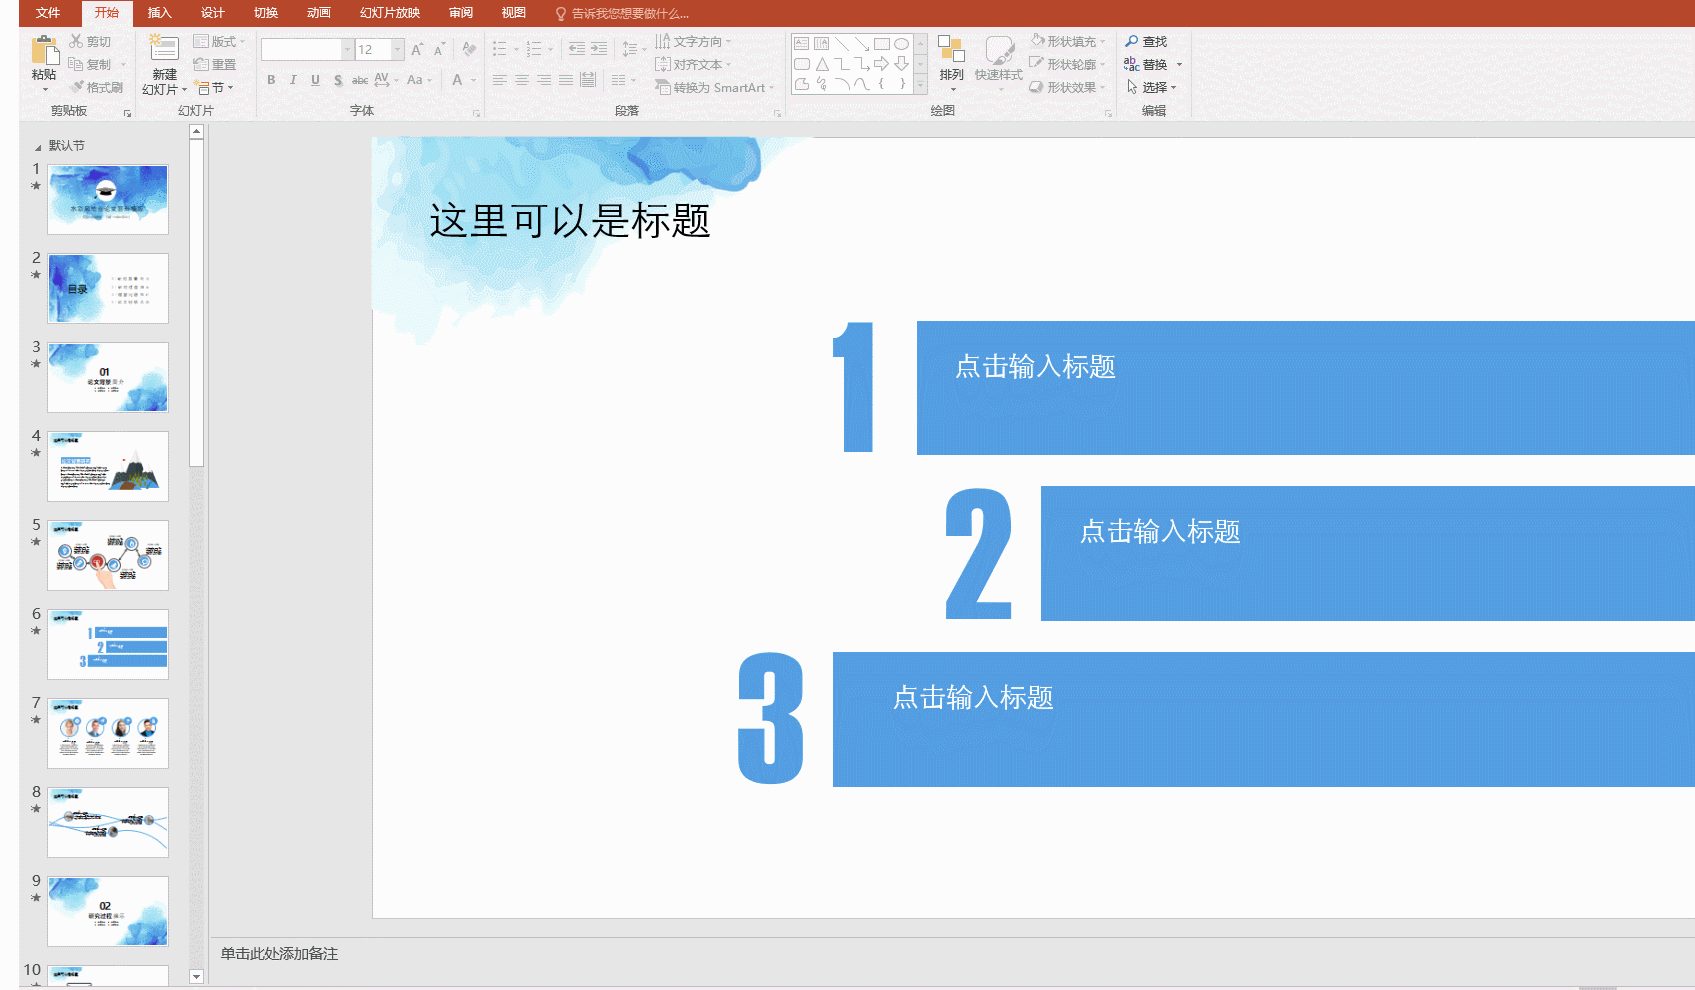The width and height of the screenshot is (1695, 990).
Task: Apply bold formatting with the B icon
Action: pyautogui.click(x=270, y=80)
